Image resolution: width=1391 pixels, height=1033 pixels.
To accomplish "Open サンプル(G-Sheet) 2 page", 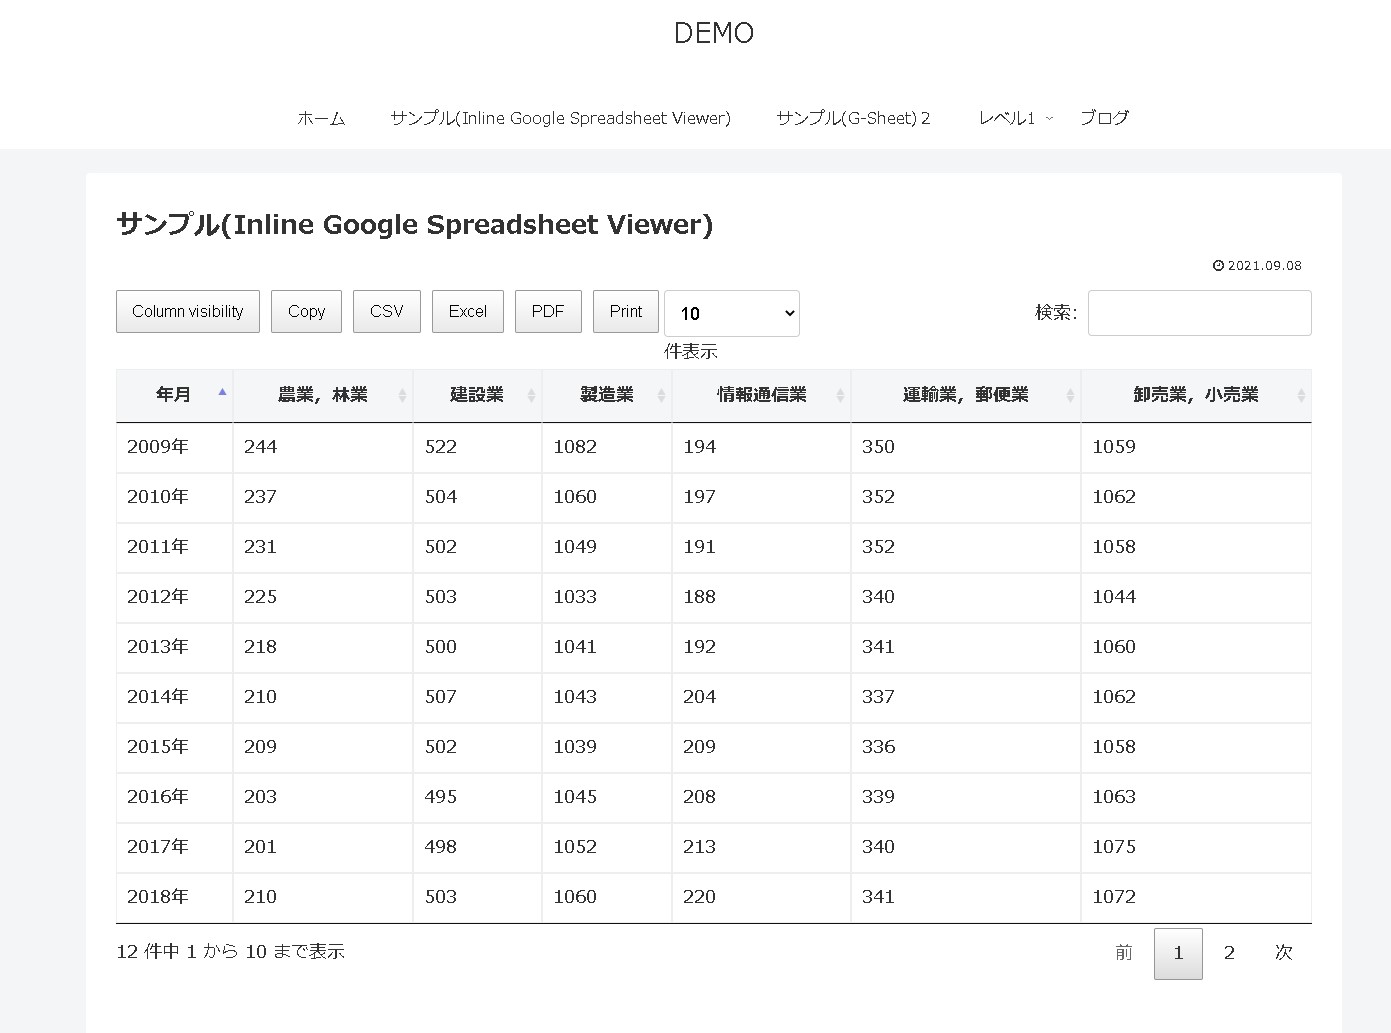I will point(853,118).
